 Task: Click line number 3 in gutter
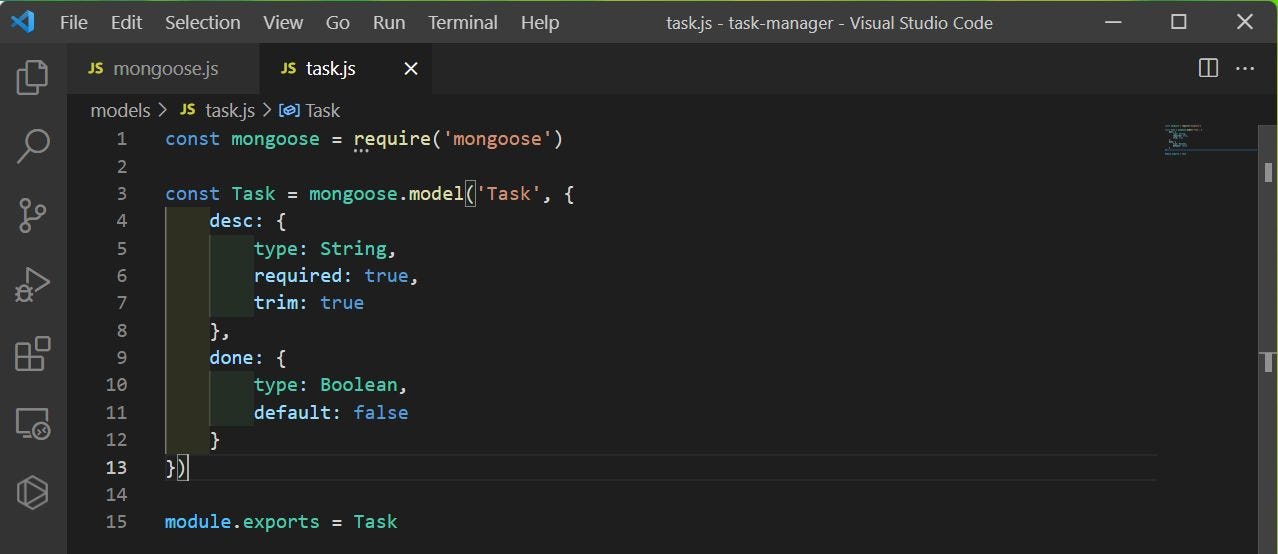(121, 194)
